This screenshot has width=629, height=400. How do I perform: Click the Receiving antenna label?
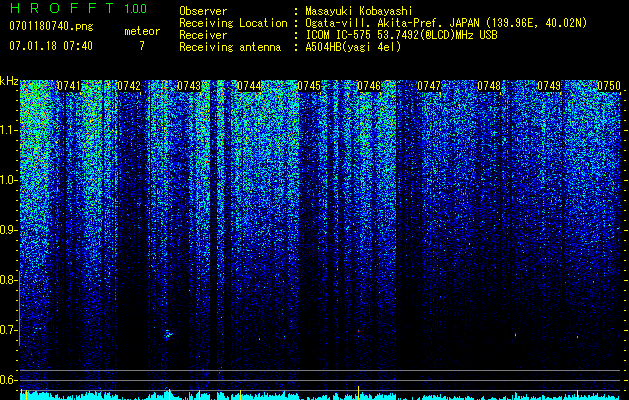(230, 47)
